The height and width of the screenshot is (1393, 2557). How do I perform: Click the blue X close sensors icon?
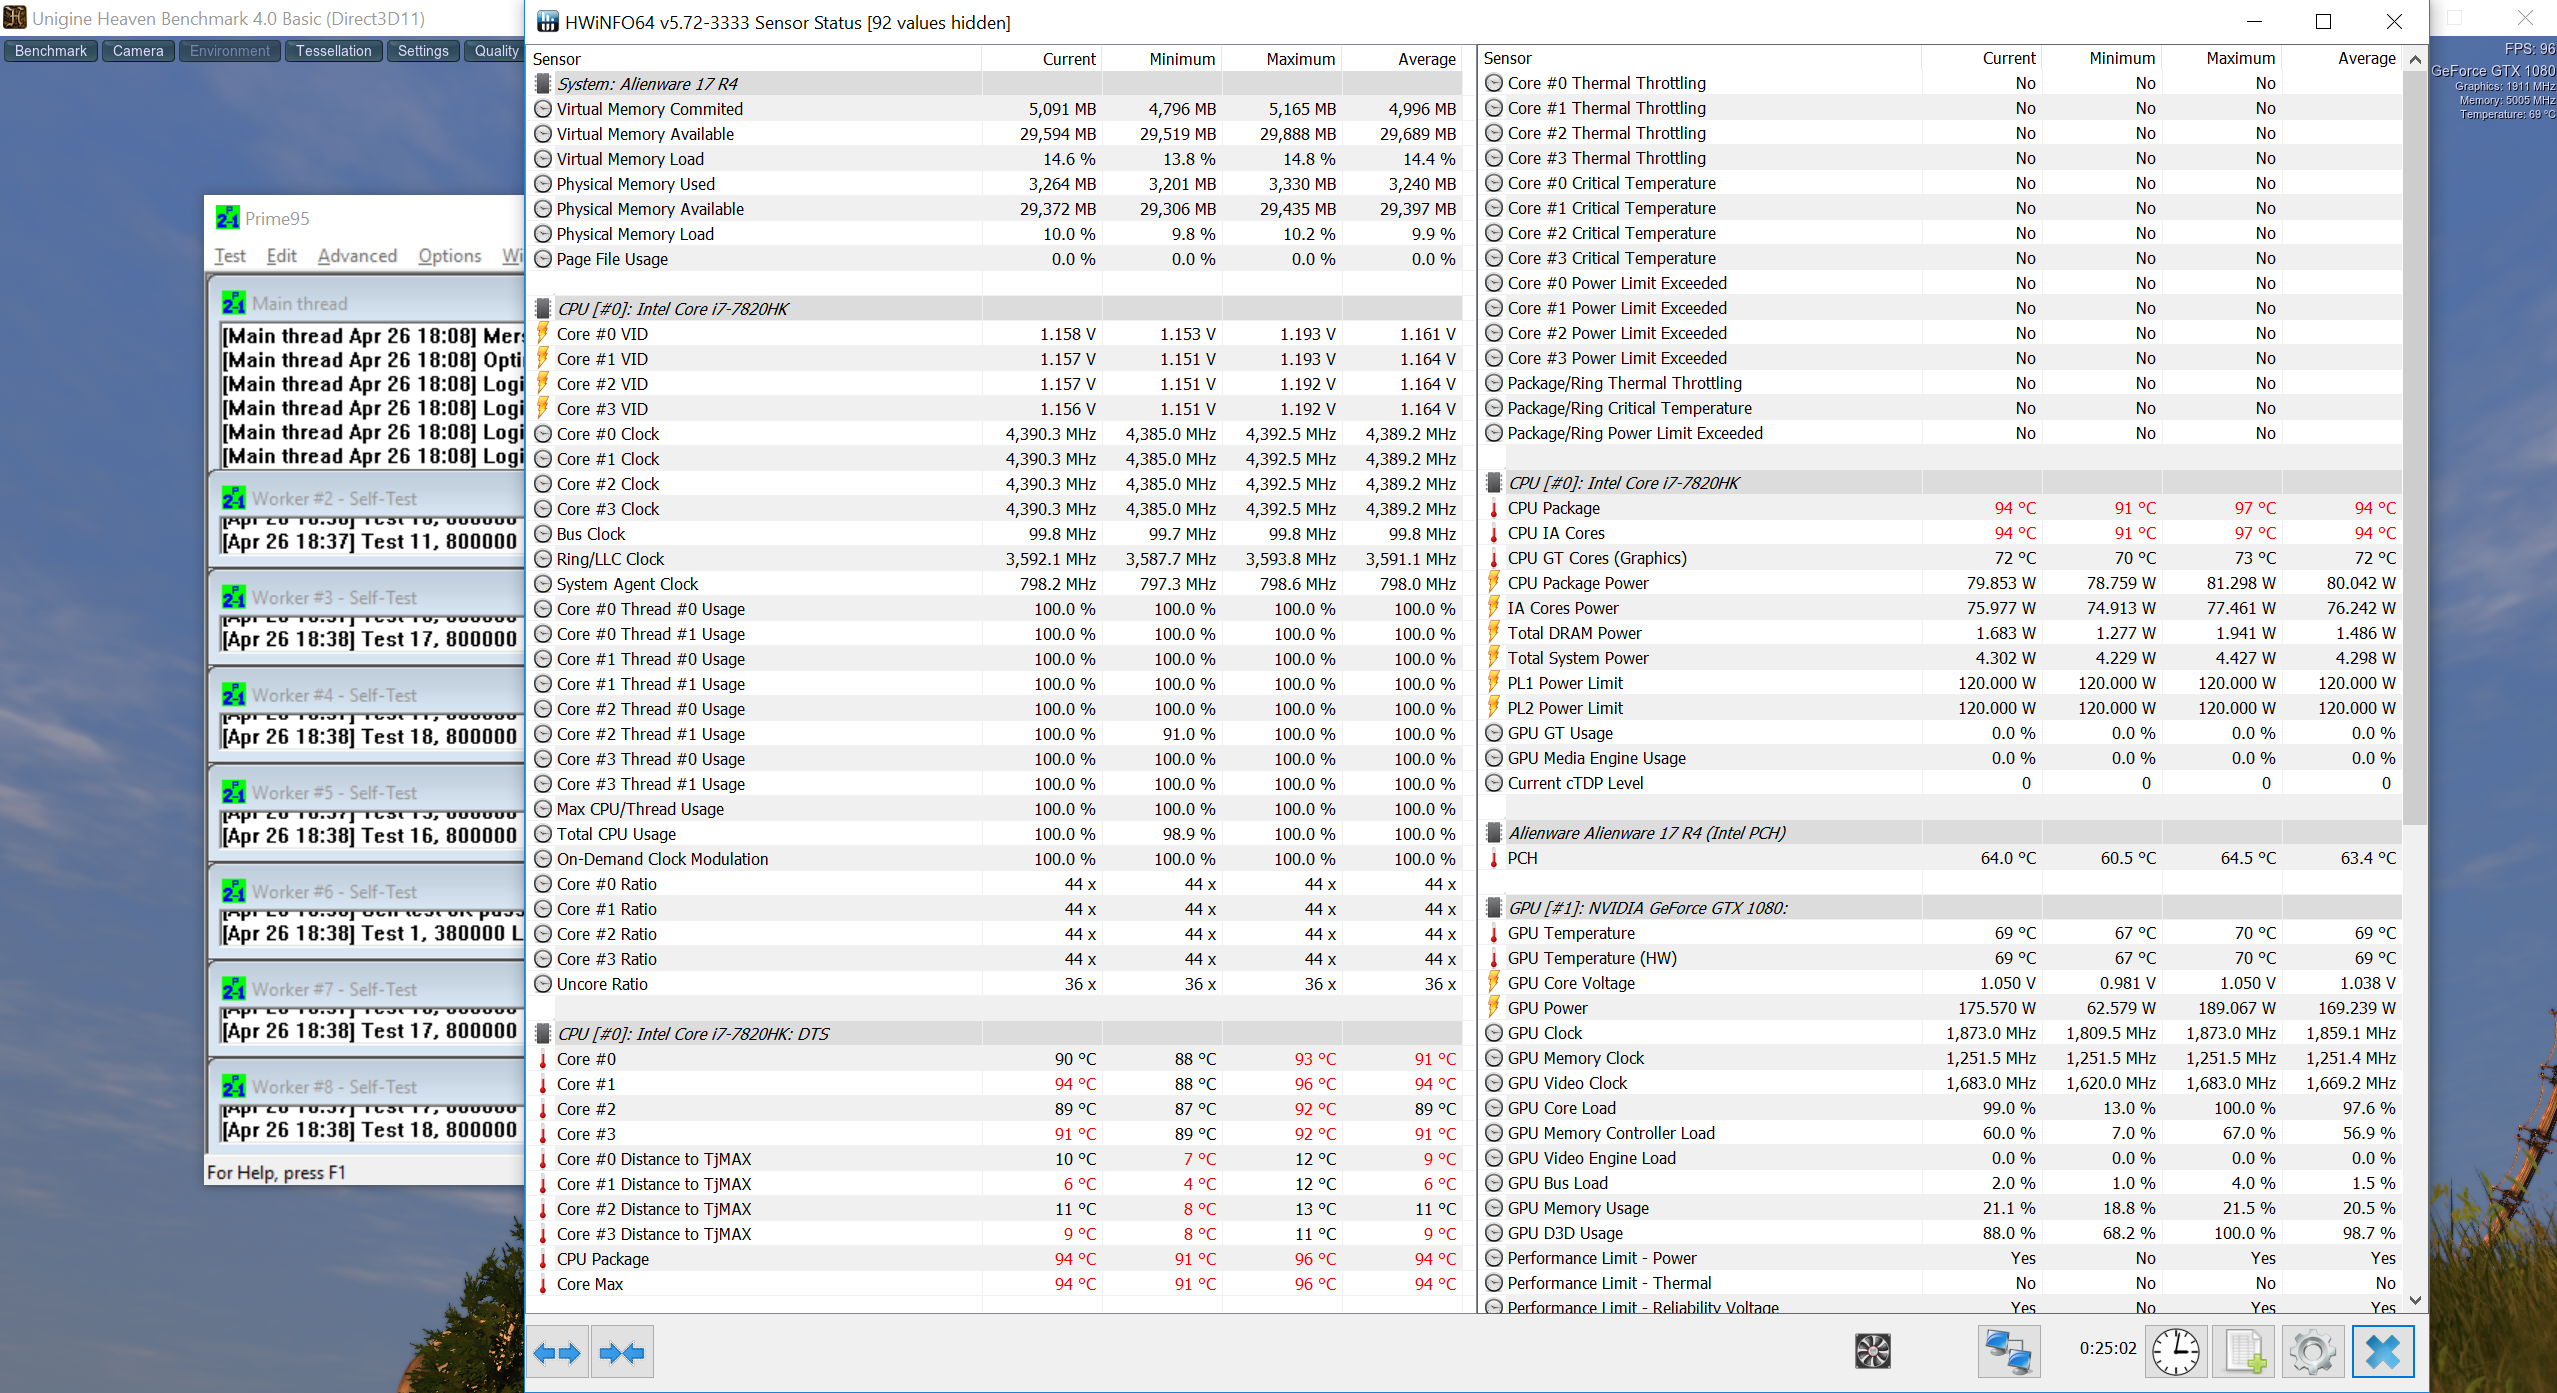coord(2383,1352)
